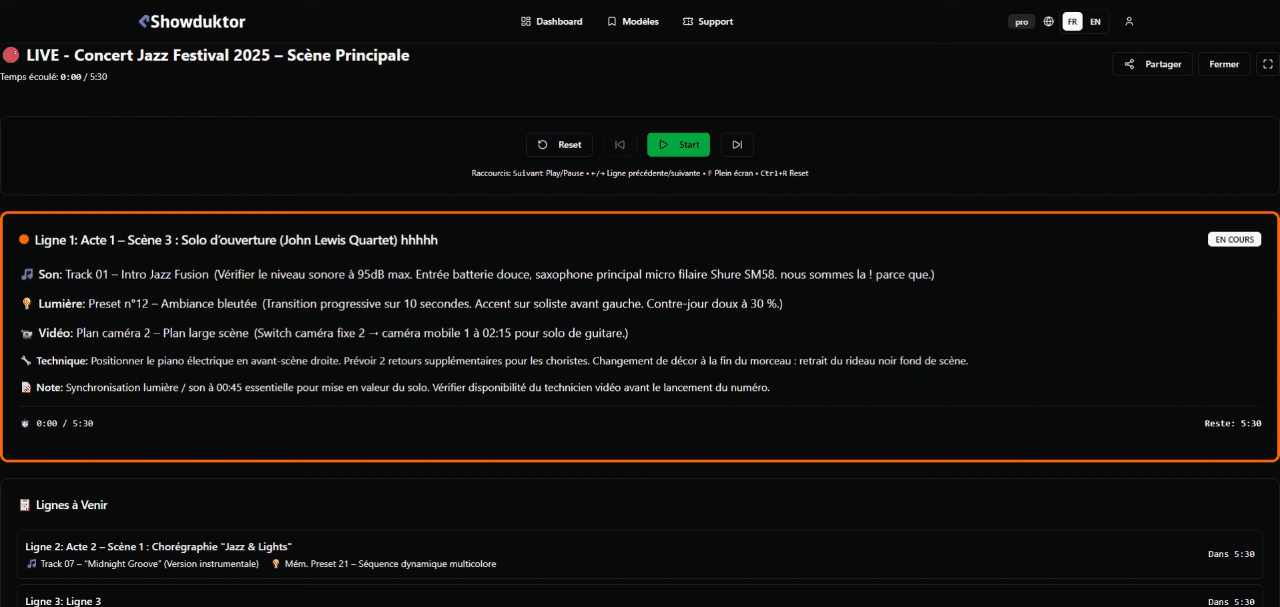Click the LIVE Concert Jazz Festival 2025 title

[218, 56]
